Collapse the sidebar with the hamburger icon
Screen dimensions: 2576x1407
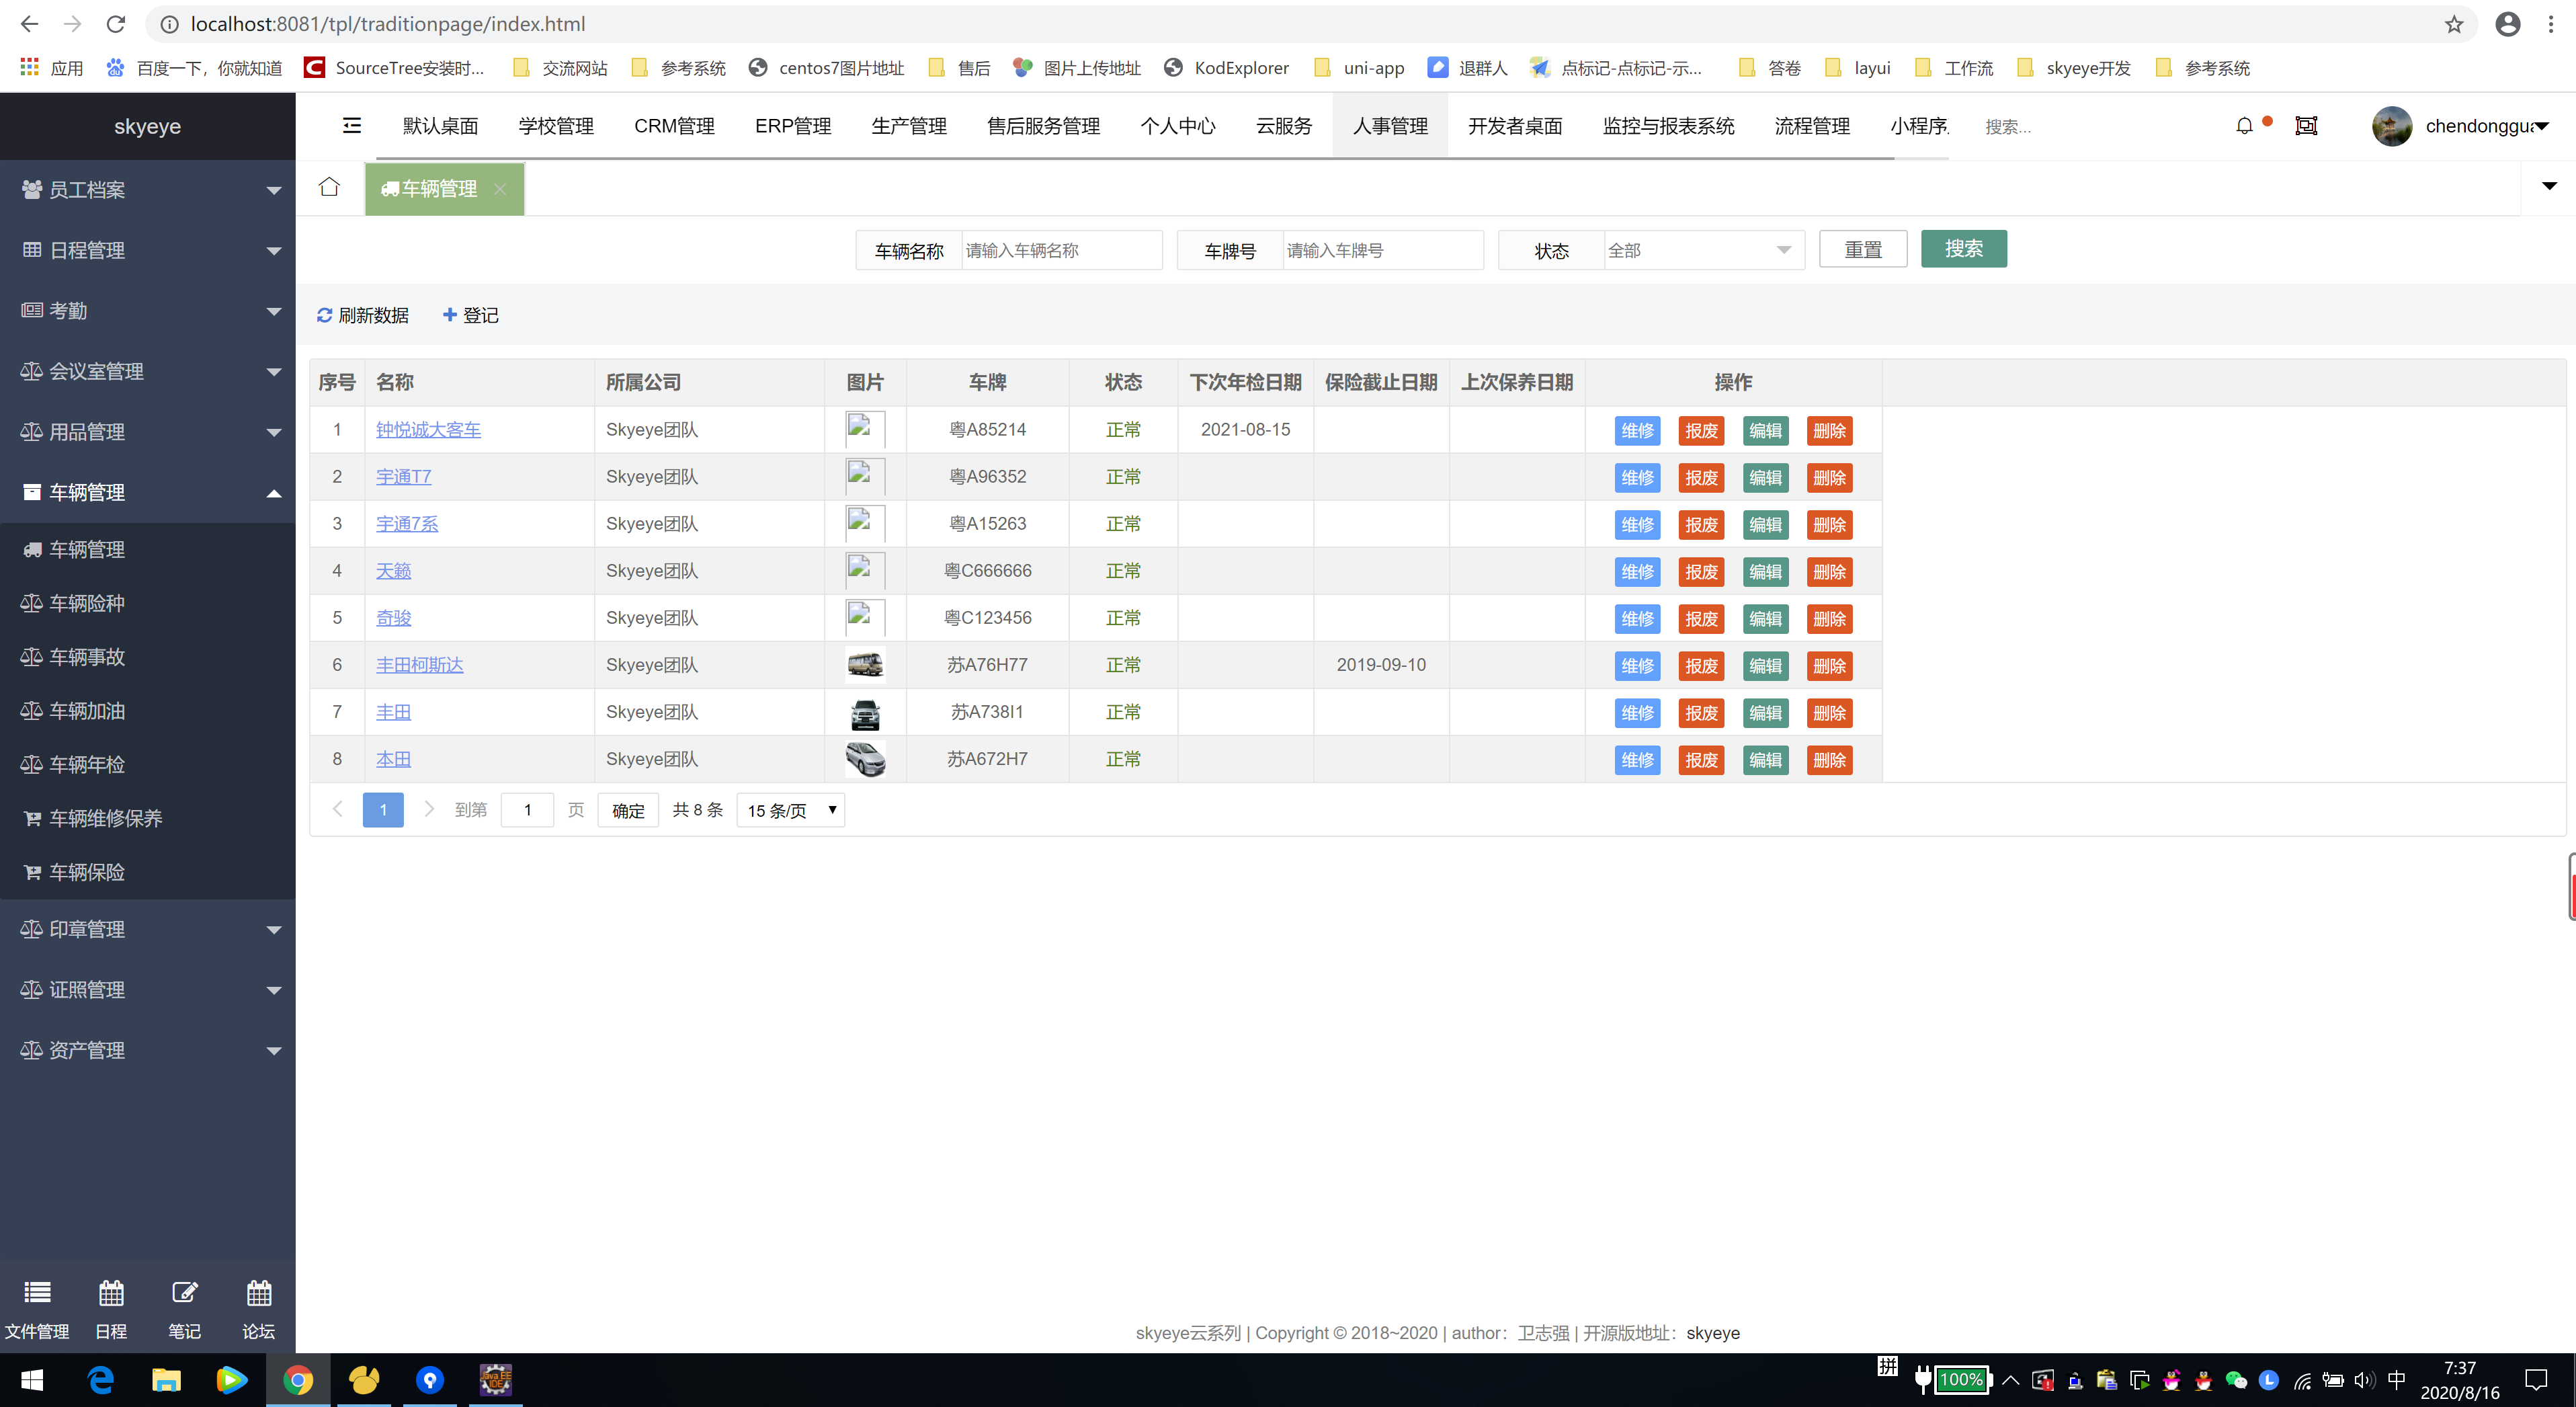[x=352, y=126]
